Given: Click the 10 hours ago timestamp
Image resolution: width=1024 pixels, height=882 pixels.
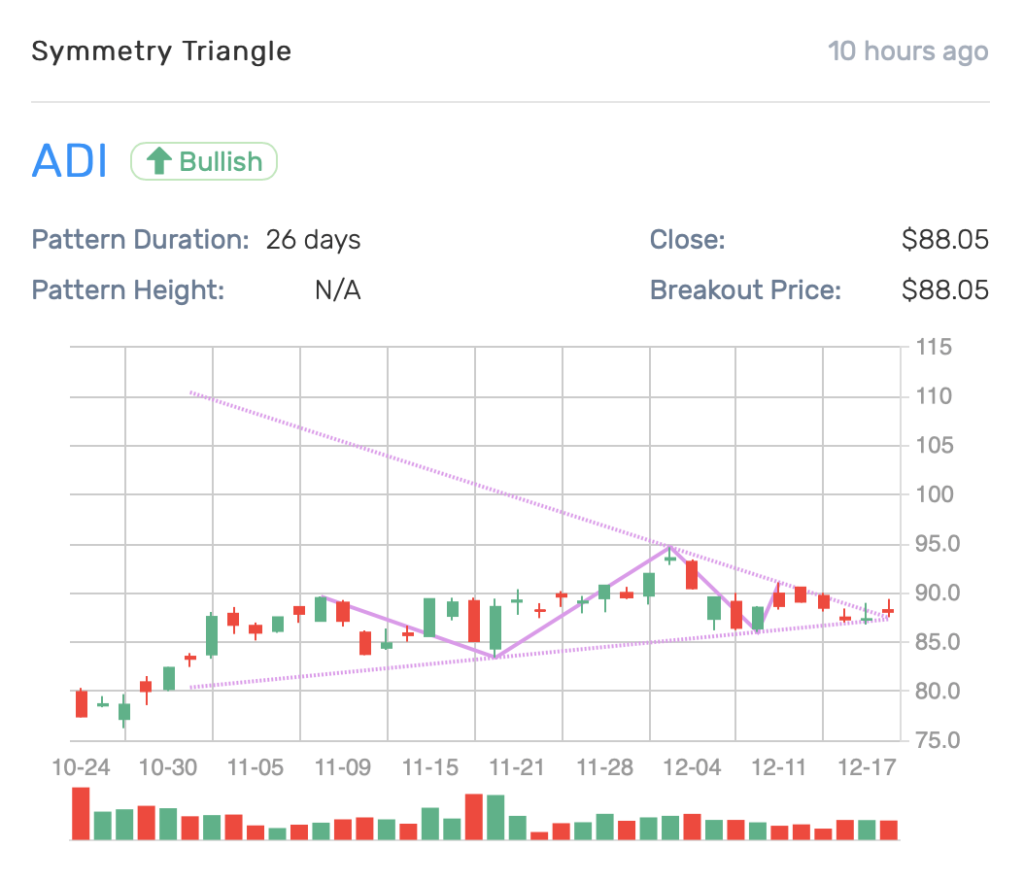Looking at the screenshot, I should (907, 51).
